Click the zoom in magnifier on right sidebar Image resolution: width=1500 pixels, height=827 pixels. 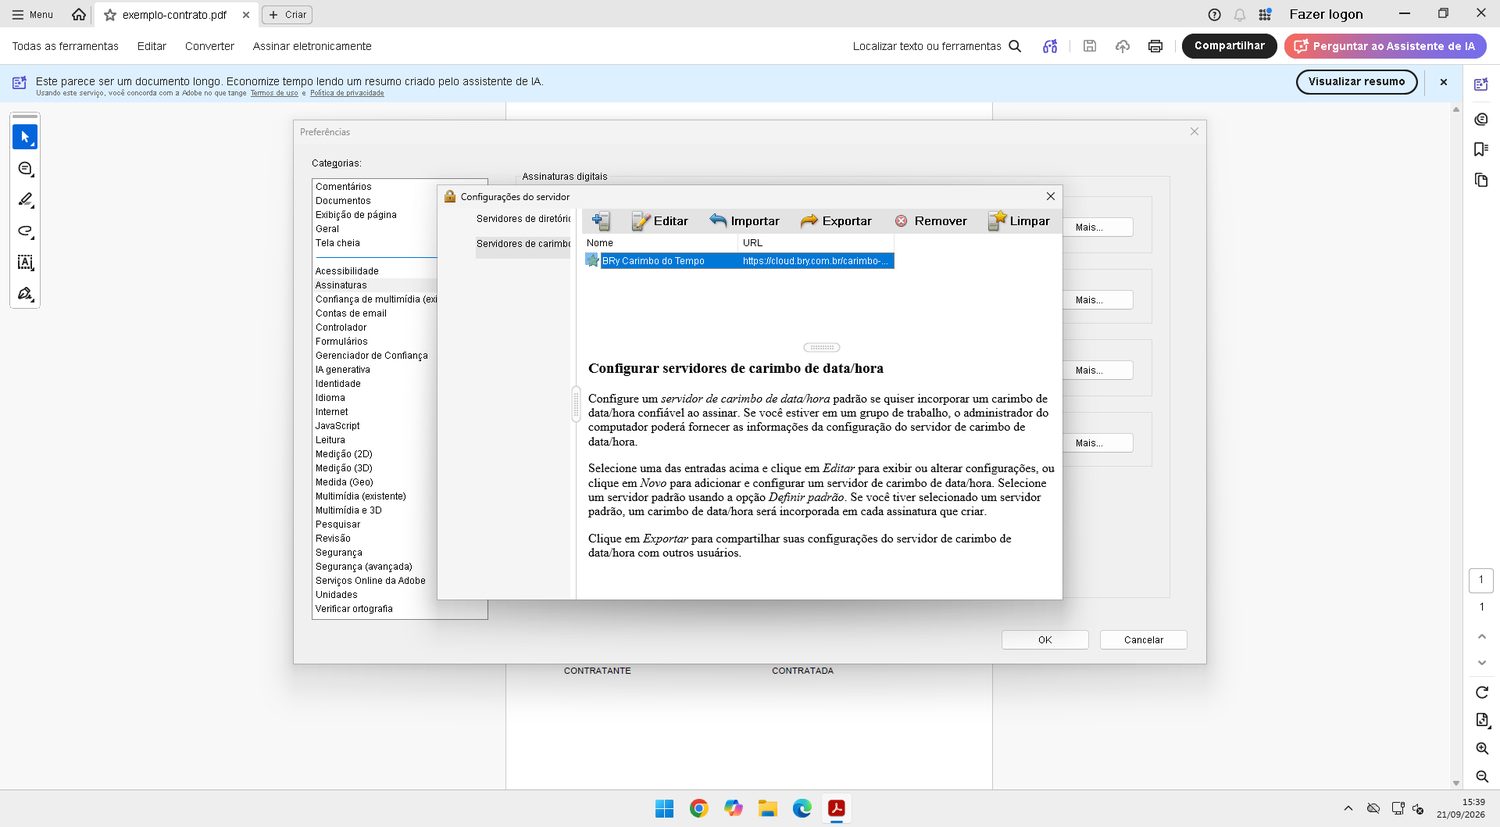pos(1482,748)
